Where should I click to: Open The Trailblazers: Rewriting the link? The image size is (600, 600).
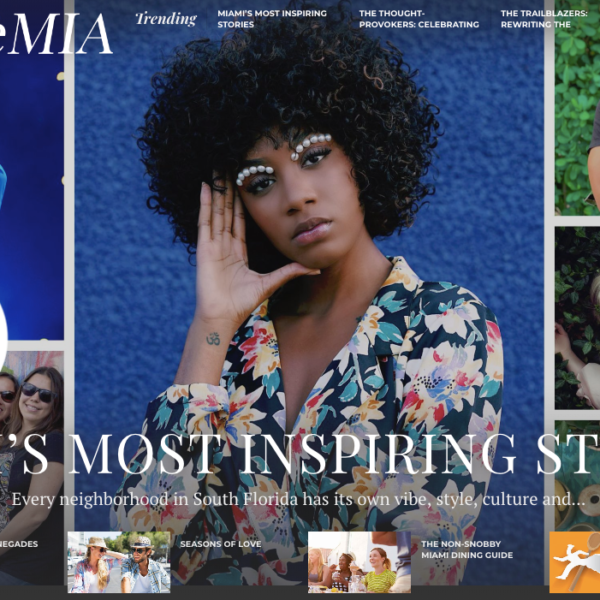544,19
